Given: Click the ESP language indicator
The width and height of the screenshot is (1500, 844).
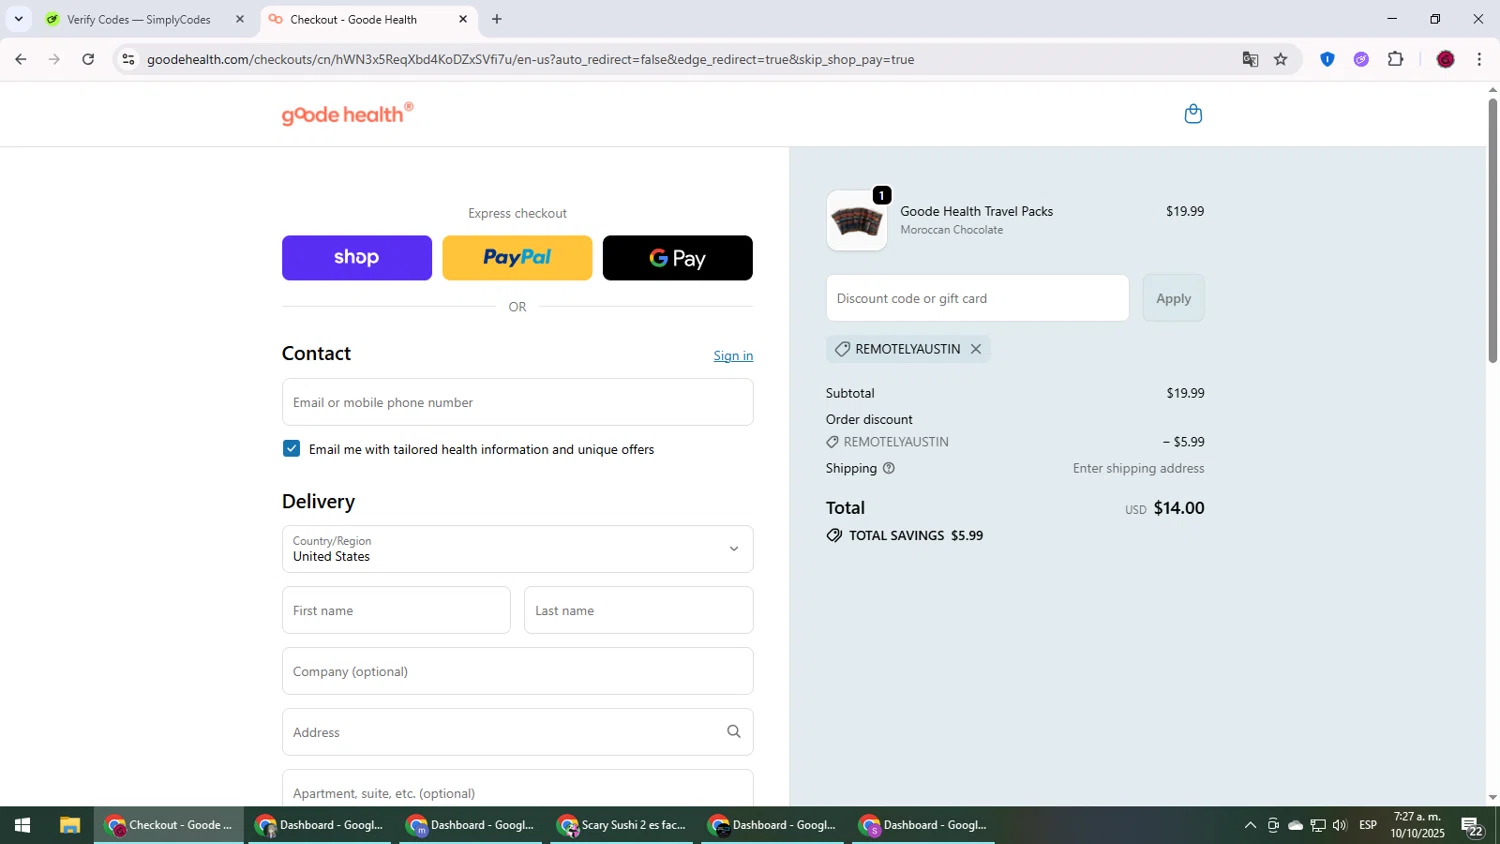Looking at the screenshot, I should [1368, 825].
